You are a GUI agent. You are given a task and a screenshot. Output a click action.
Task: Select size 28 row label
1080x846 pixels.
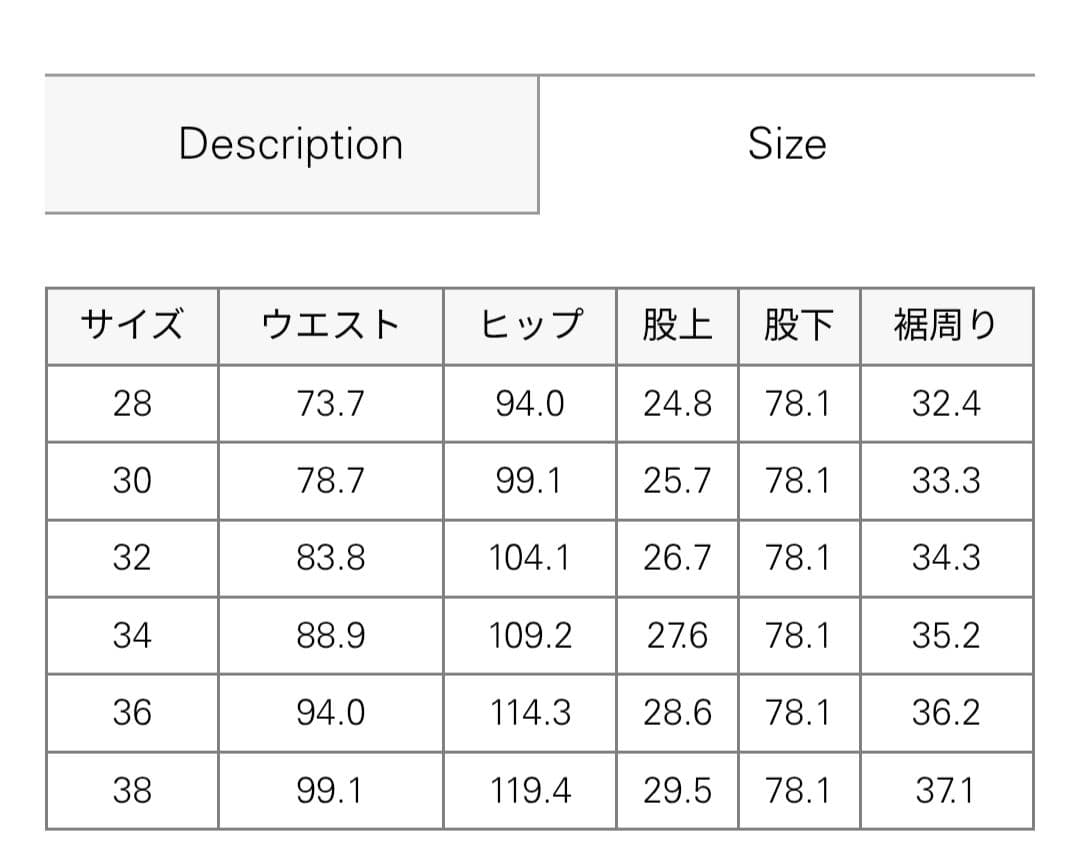coord(131,402)
